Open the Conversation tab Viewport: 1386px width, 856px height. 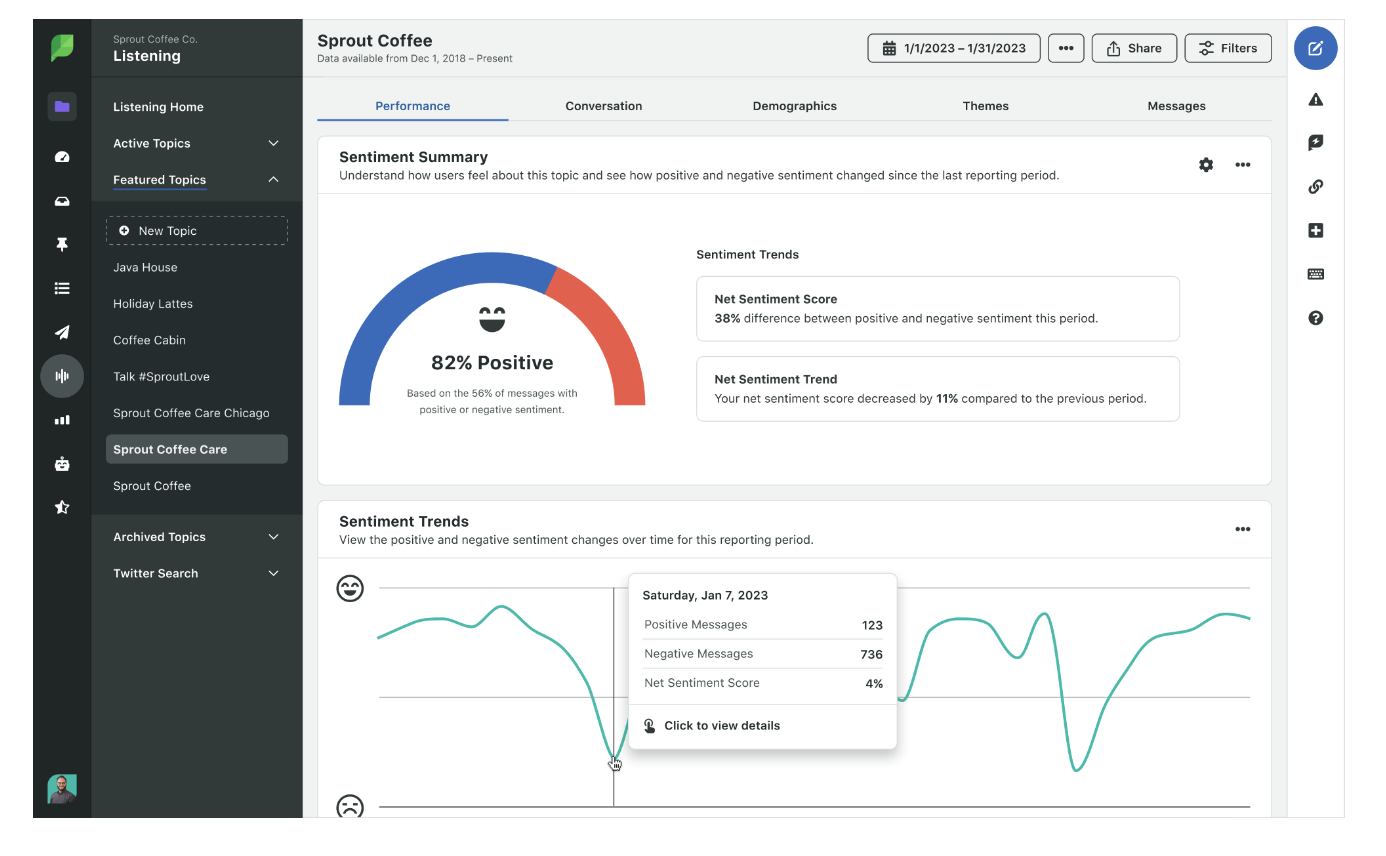(603, 105)
